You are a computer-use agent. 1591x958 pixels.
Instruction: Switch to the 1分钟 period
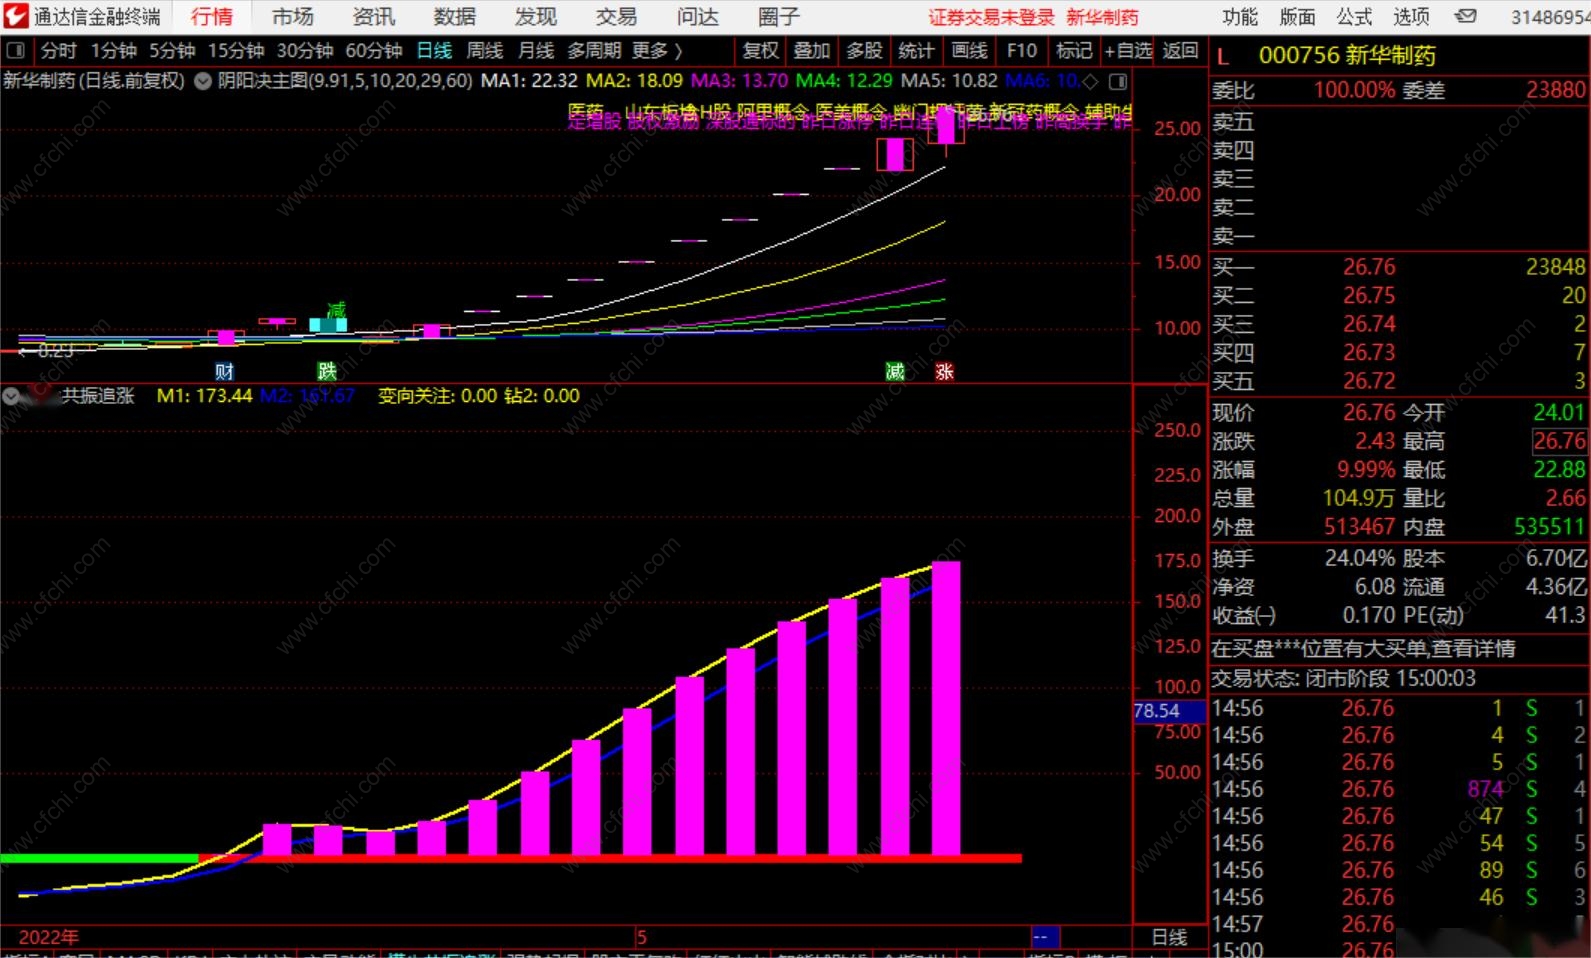tap(113, 51)
